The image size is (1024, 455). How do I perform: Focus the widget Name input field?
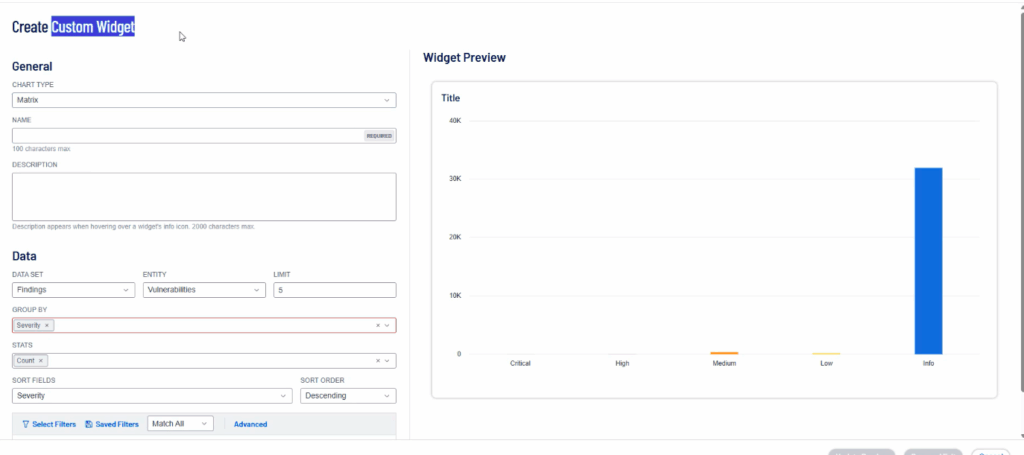pos(187,136)
